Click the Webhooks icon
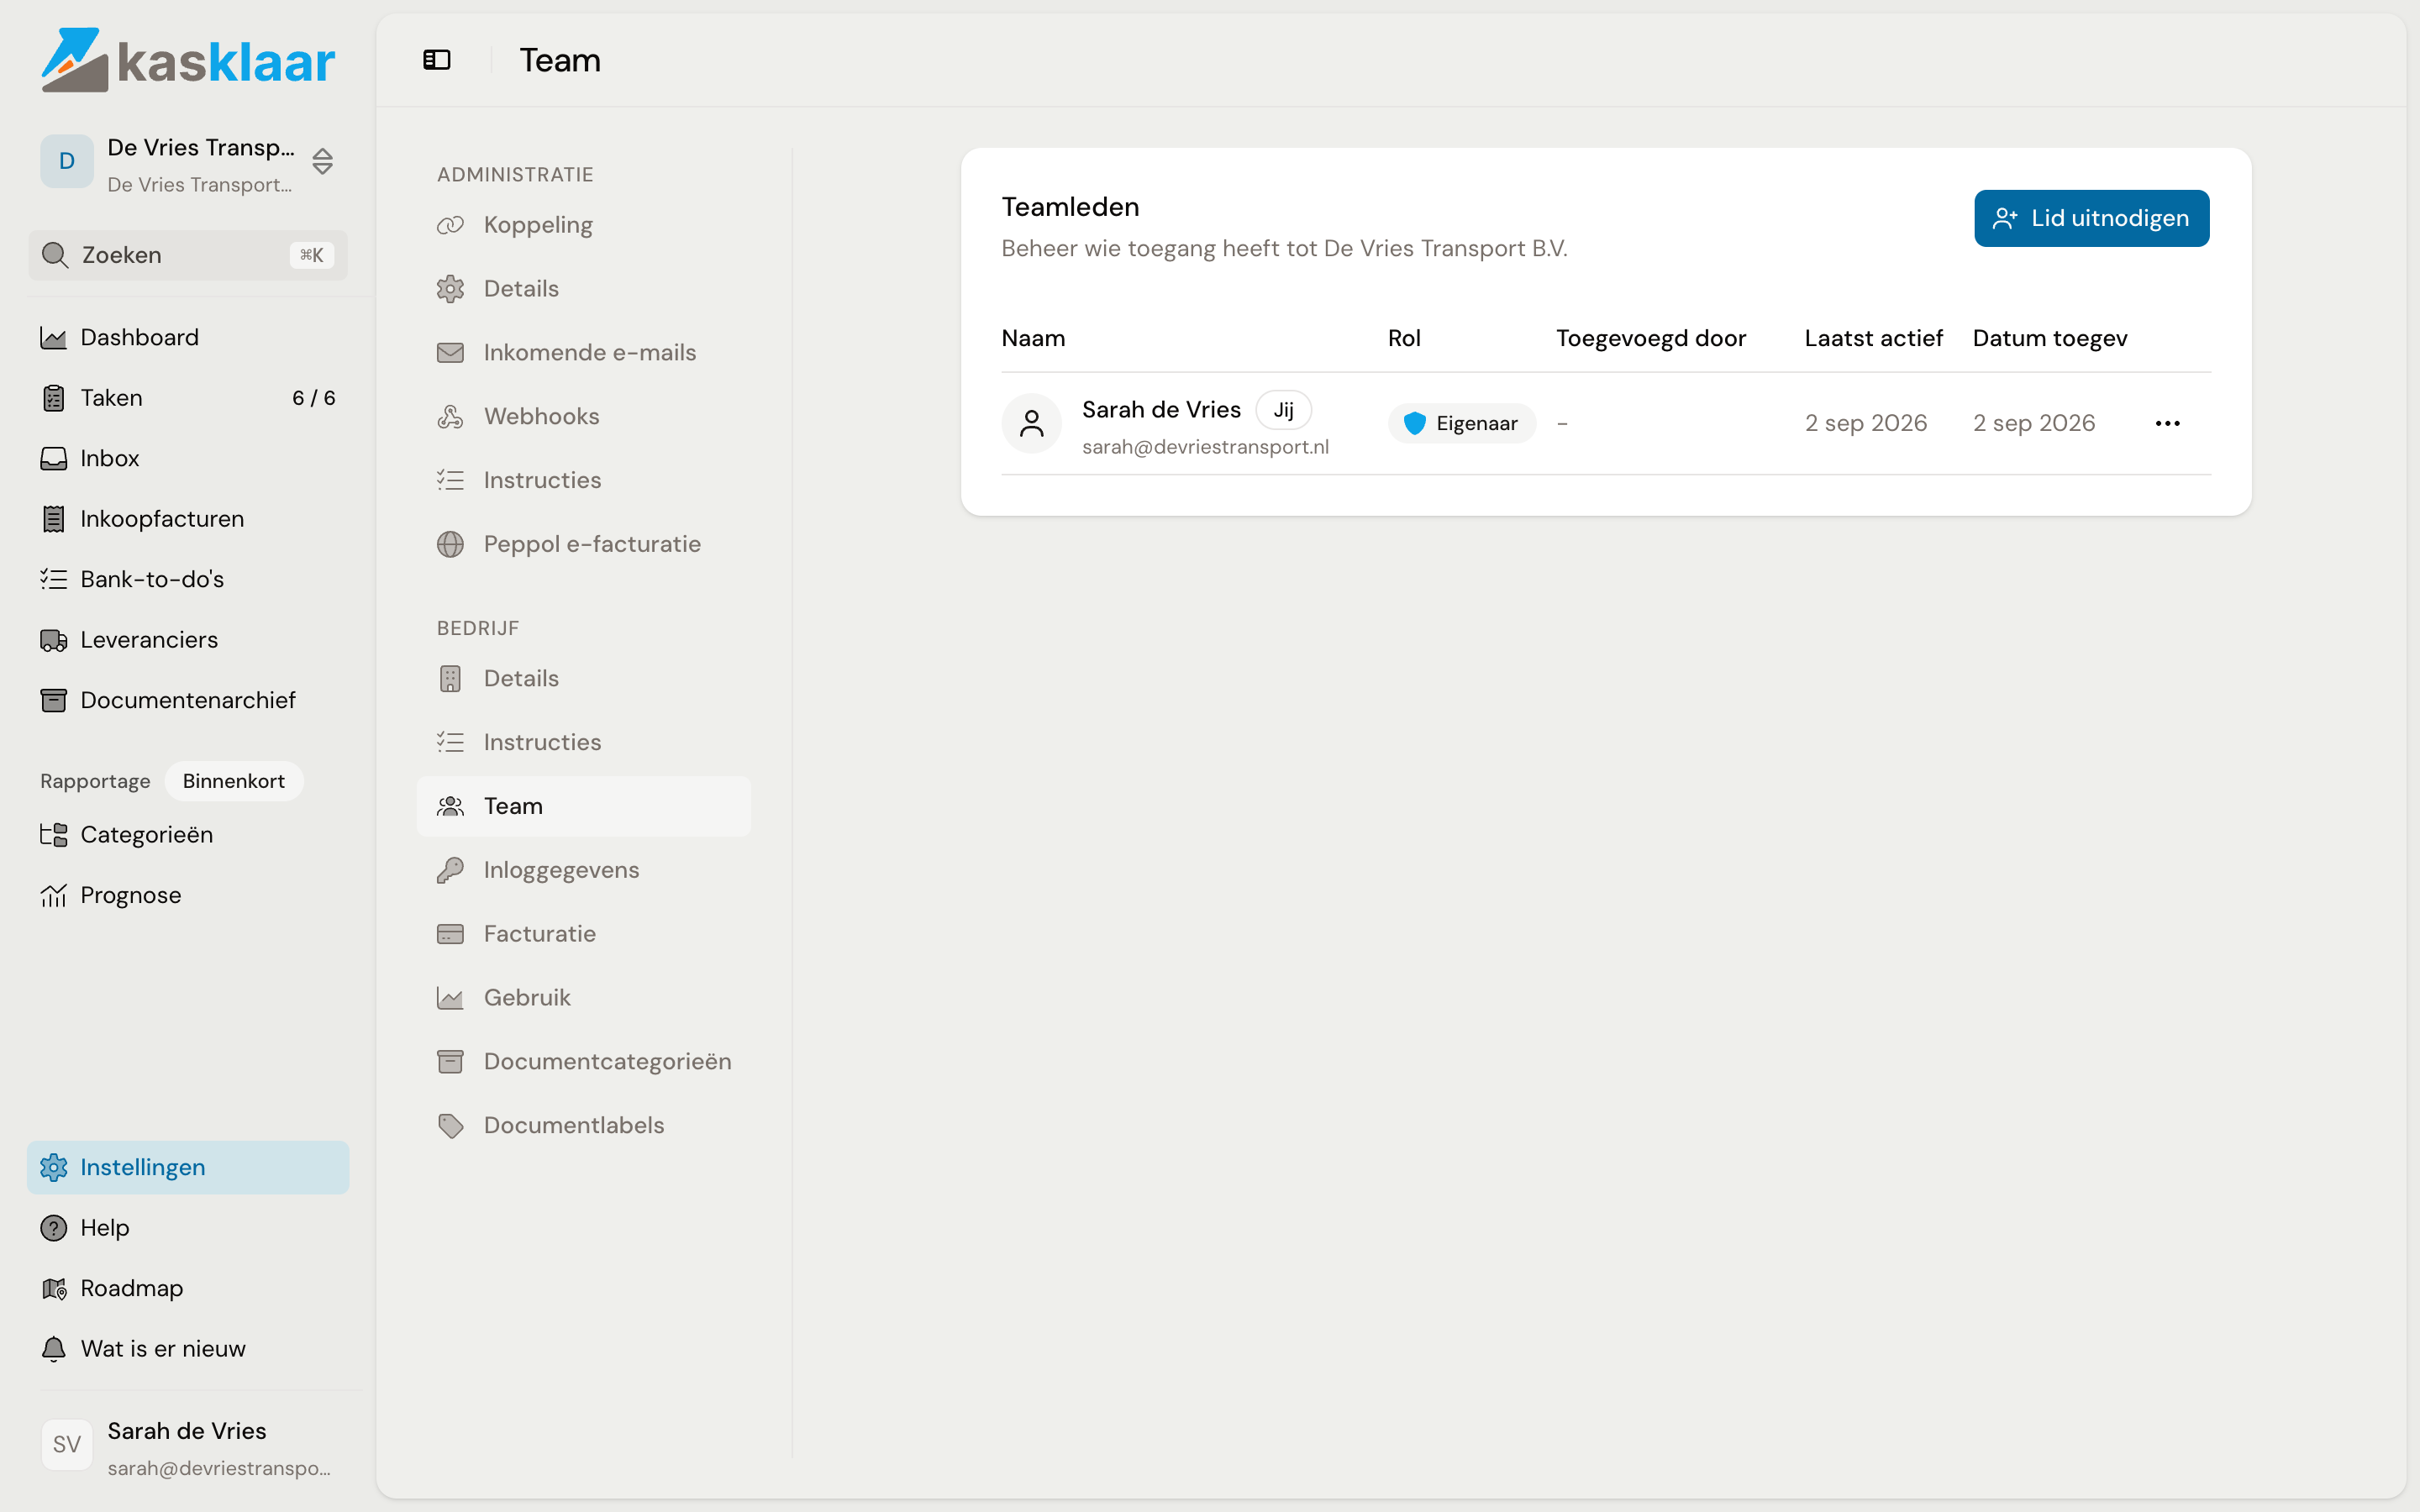 coord(450,417)
